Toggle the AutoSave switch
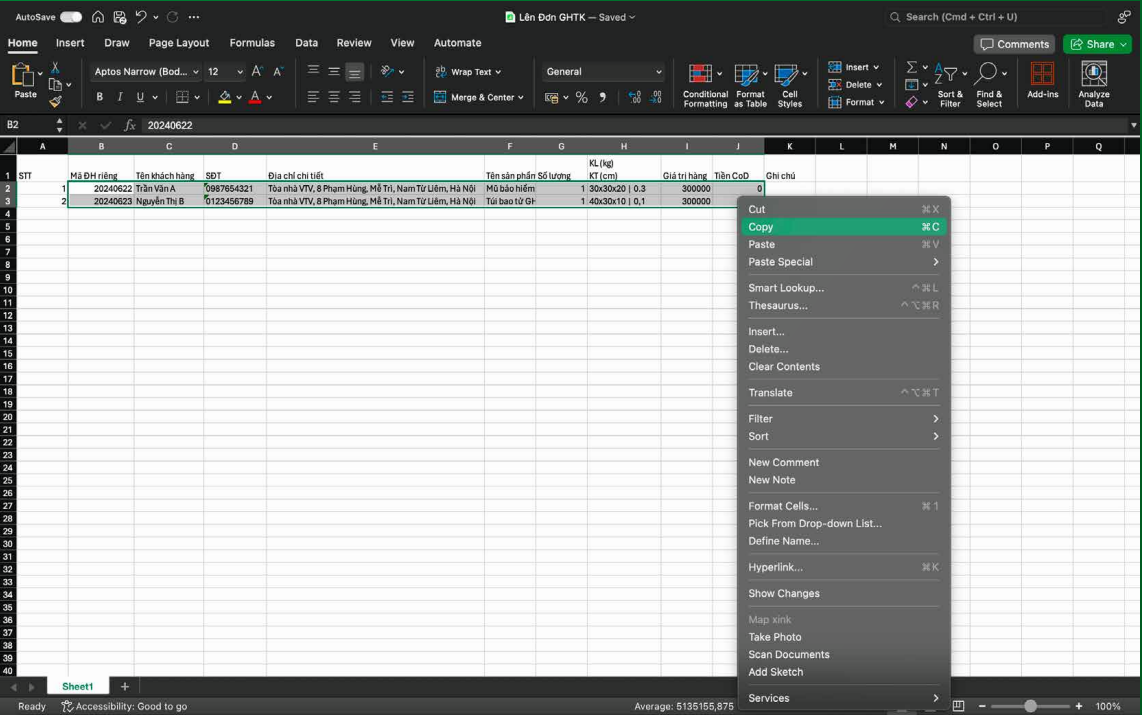1142x715 pixels. (x=71, y=17)
